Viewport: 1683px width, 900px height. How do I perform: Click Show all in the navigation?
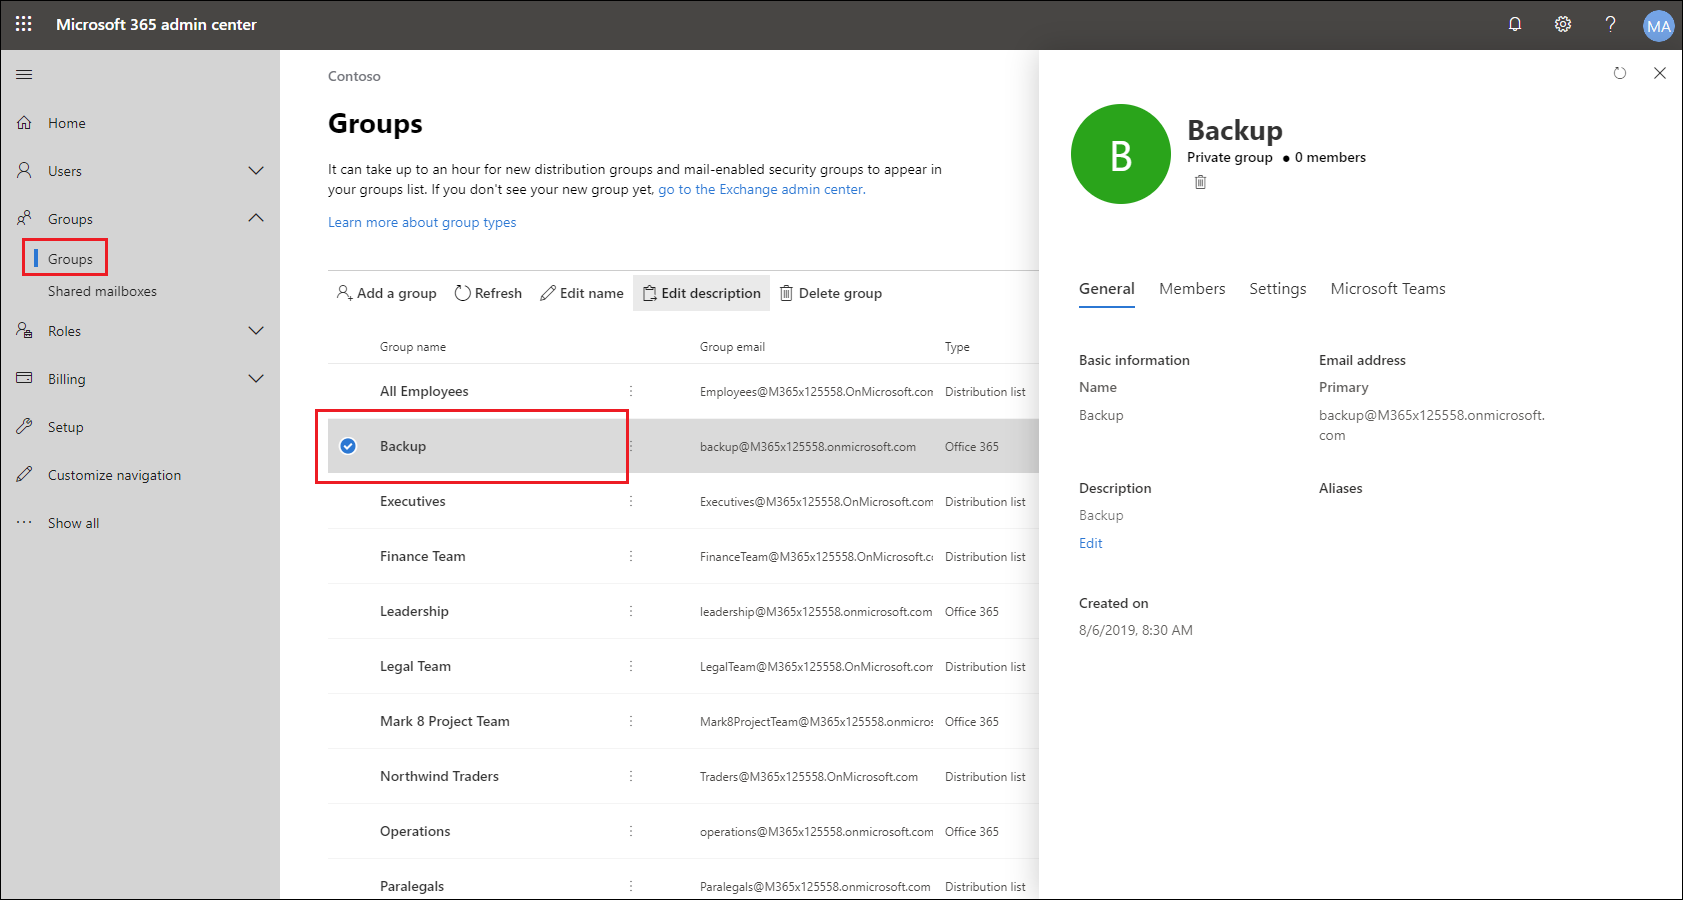pyautogui.click(x=73, y=523)
